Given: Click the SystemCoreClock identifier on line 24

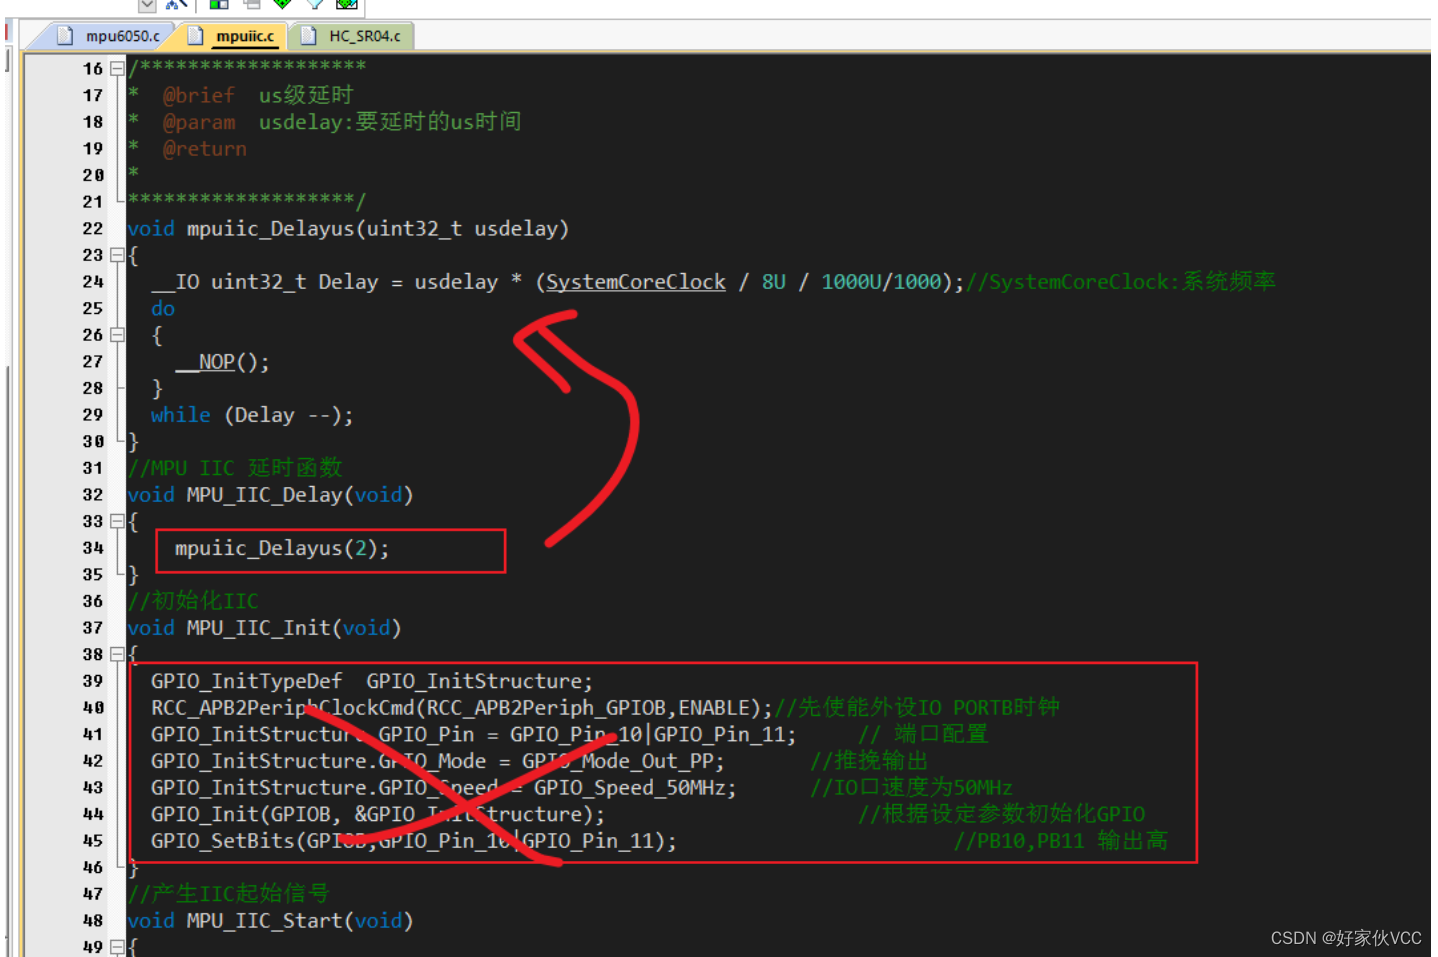Looking at the screenshot, I should point(635,282).
